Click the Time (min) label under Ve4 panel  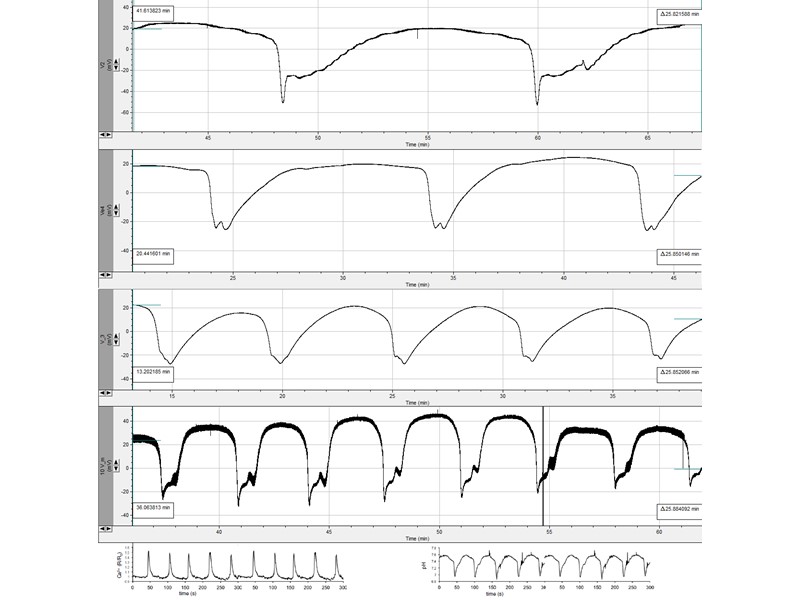(417, 285)
